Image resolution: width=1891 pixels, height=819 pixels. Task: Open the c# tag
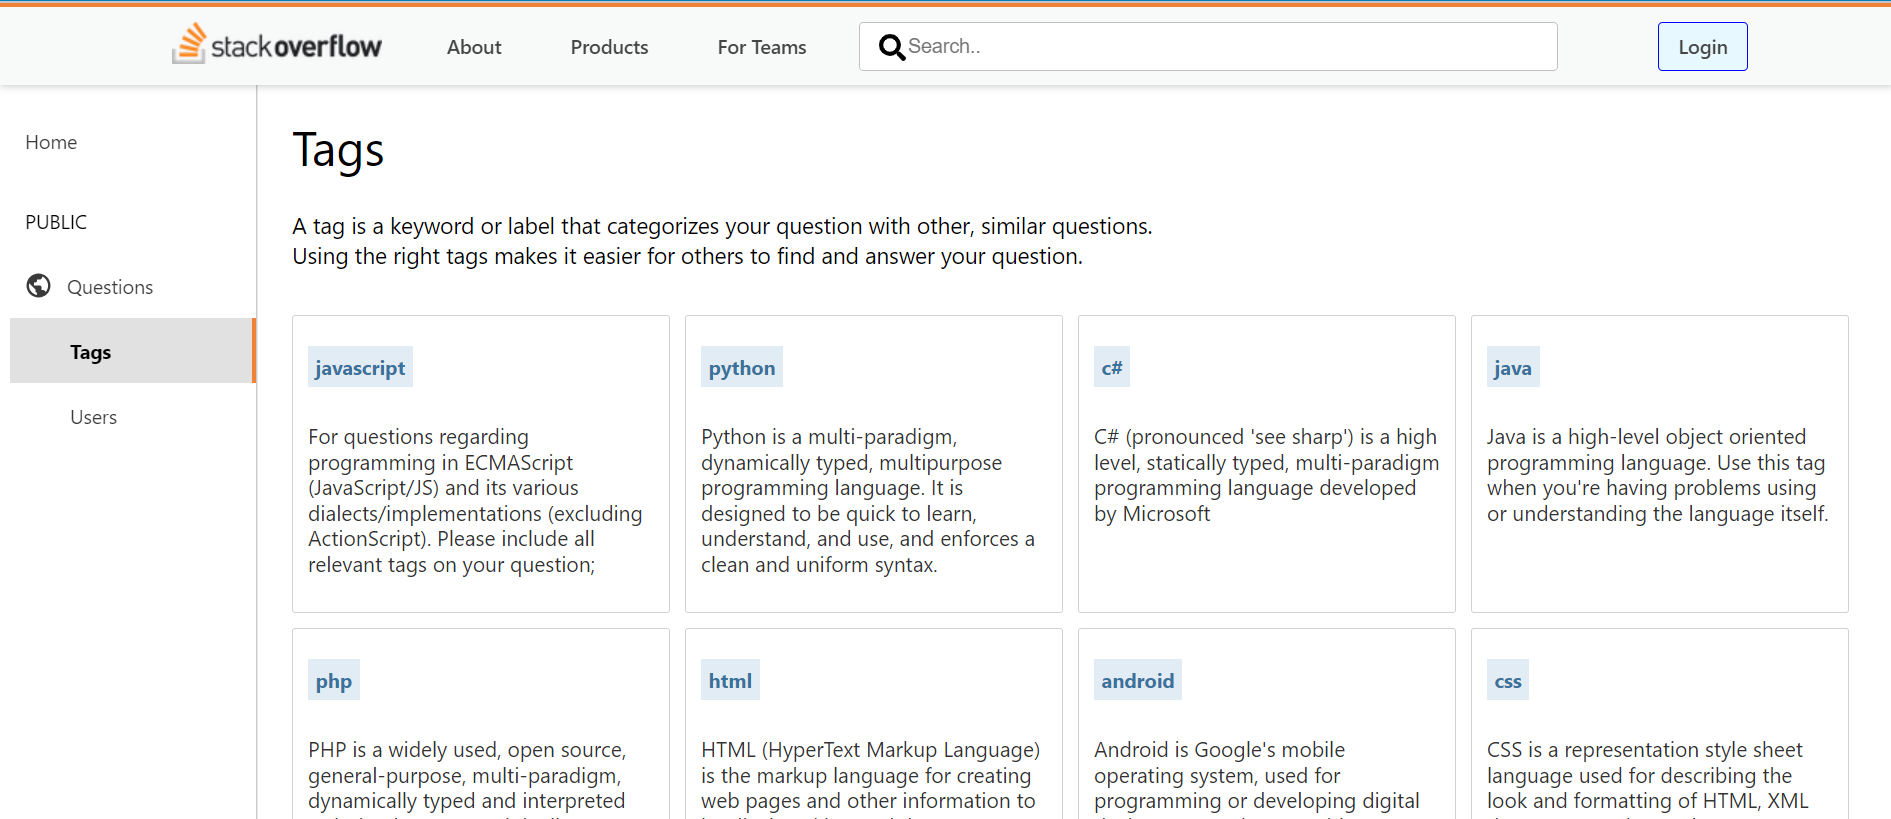[x=1112, y=367]
